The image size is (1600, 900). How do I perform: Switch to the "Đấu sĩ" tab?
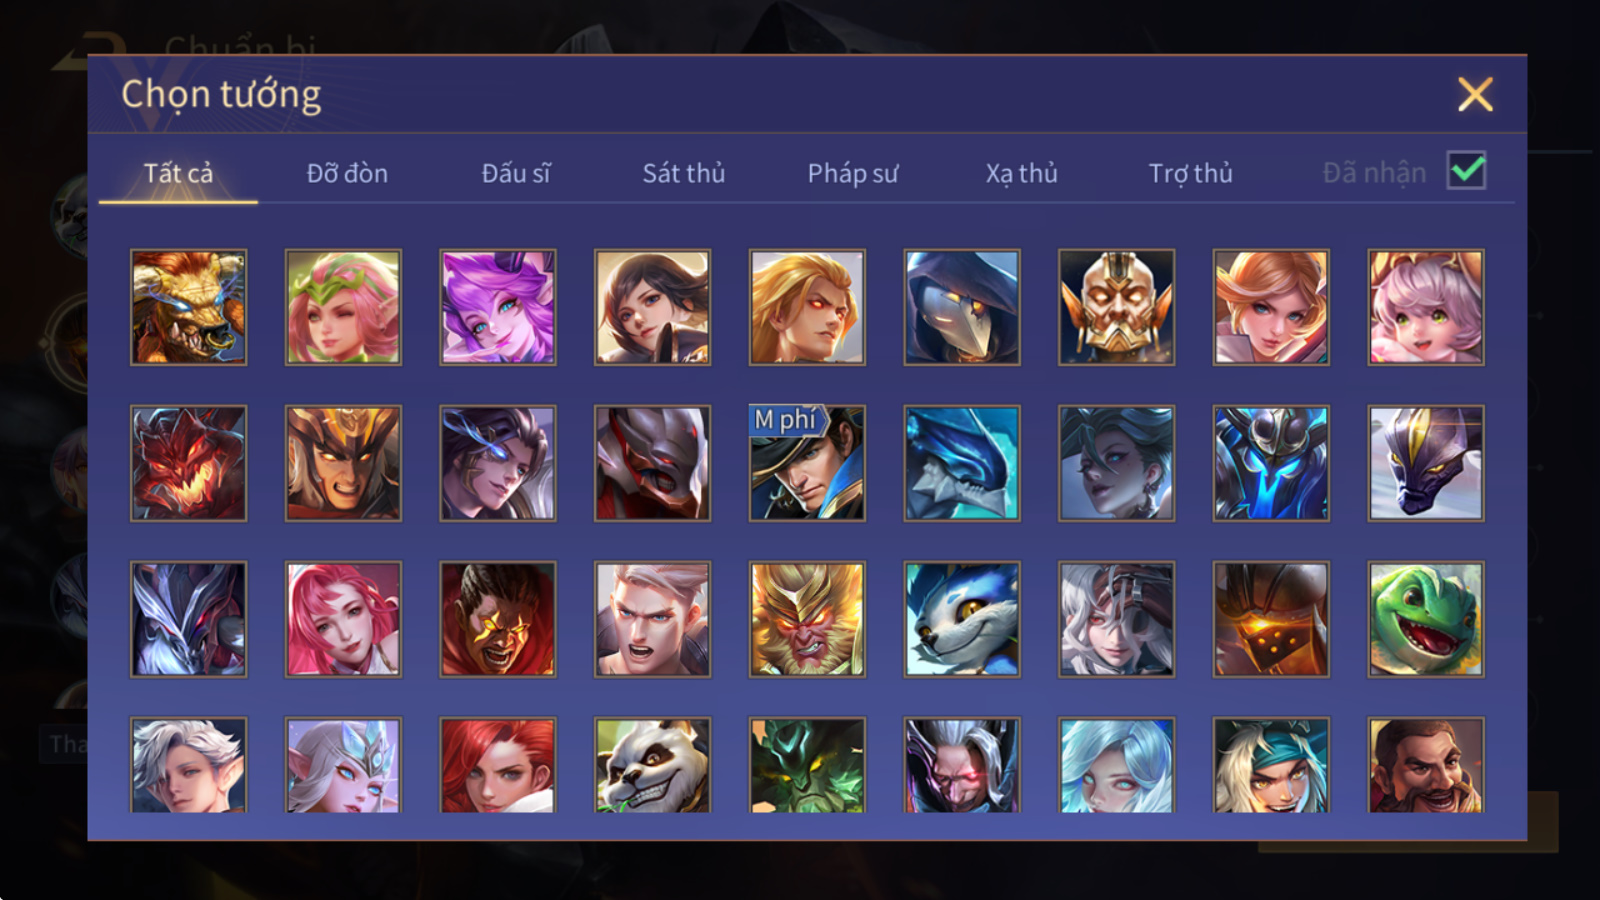516,173
